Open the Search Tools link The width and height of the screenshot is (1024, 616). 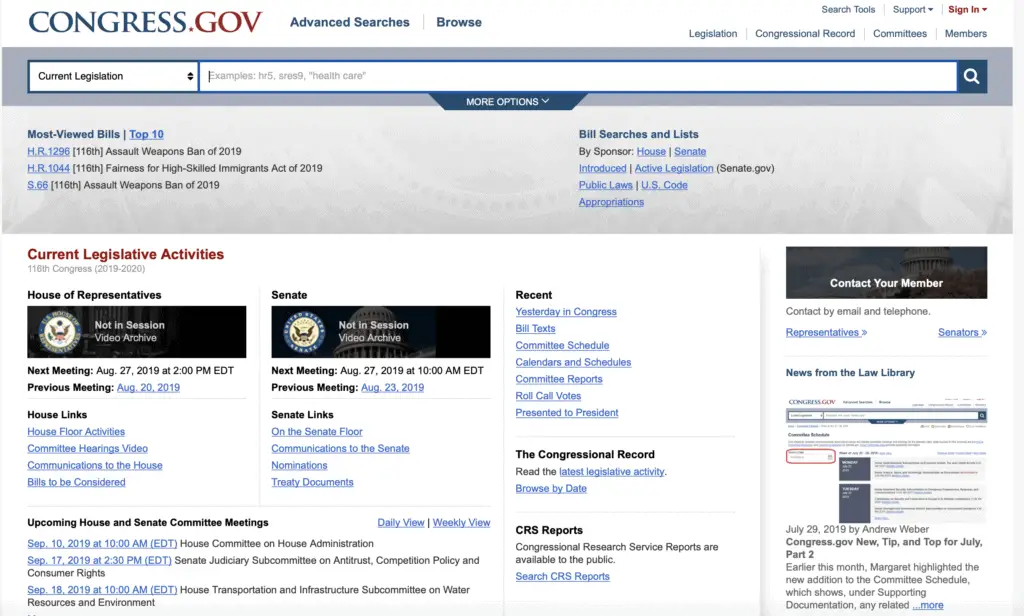coord(848,10)
